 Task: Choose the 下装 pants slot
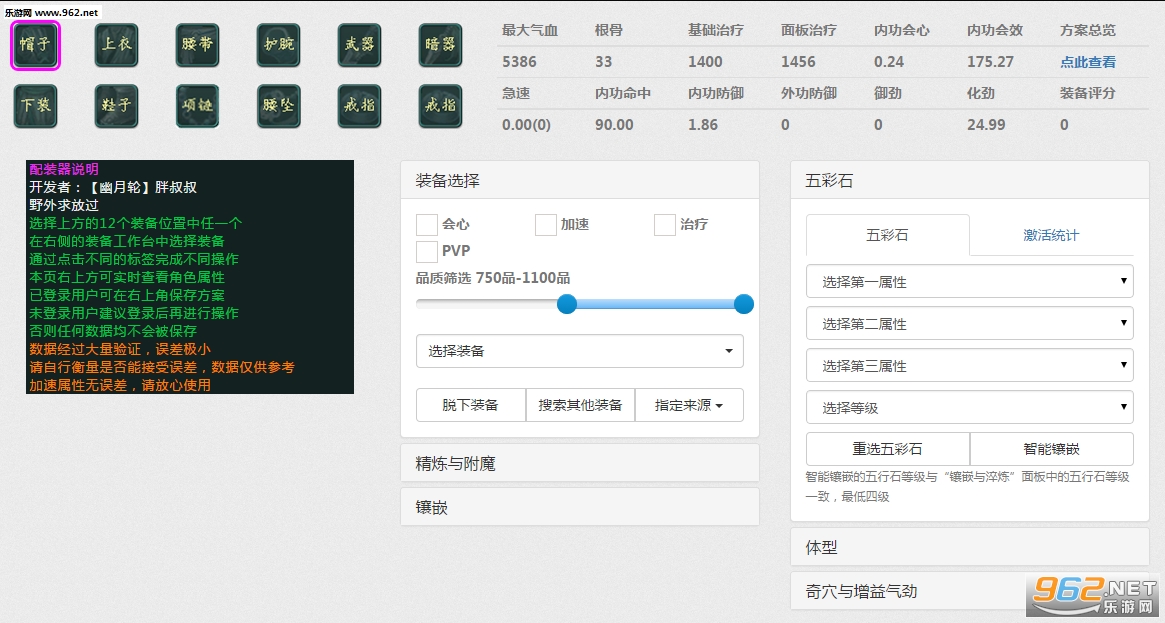[35, 106]
